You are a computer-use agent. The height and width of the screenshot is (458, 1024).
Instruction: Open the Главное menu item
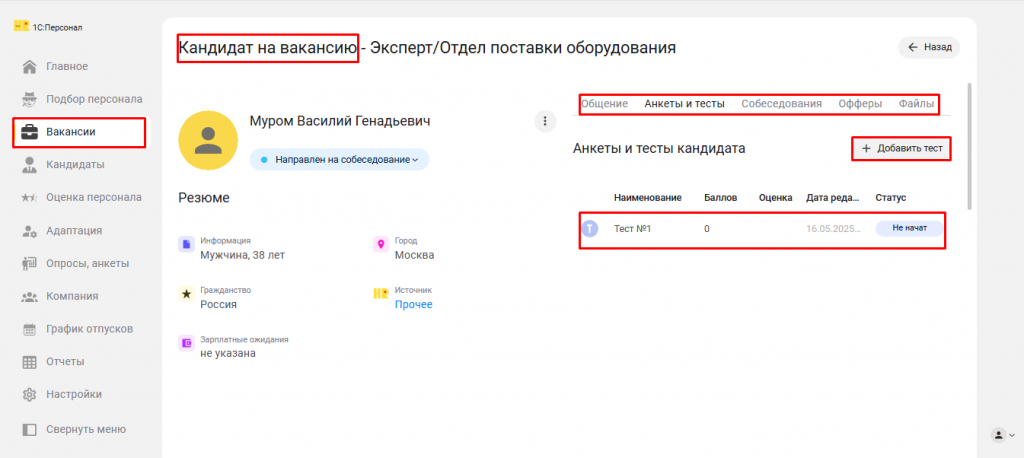[x=67, y=67]
